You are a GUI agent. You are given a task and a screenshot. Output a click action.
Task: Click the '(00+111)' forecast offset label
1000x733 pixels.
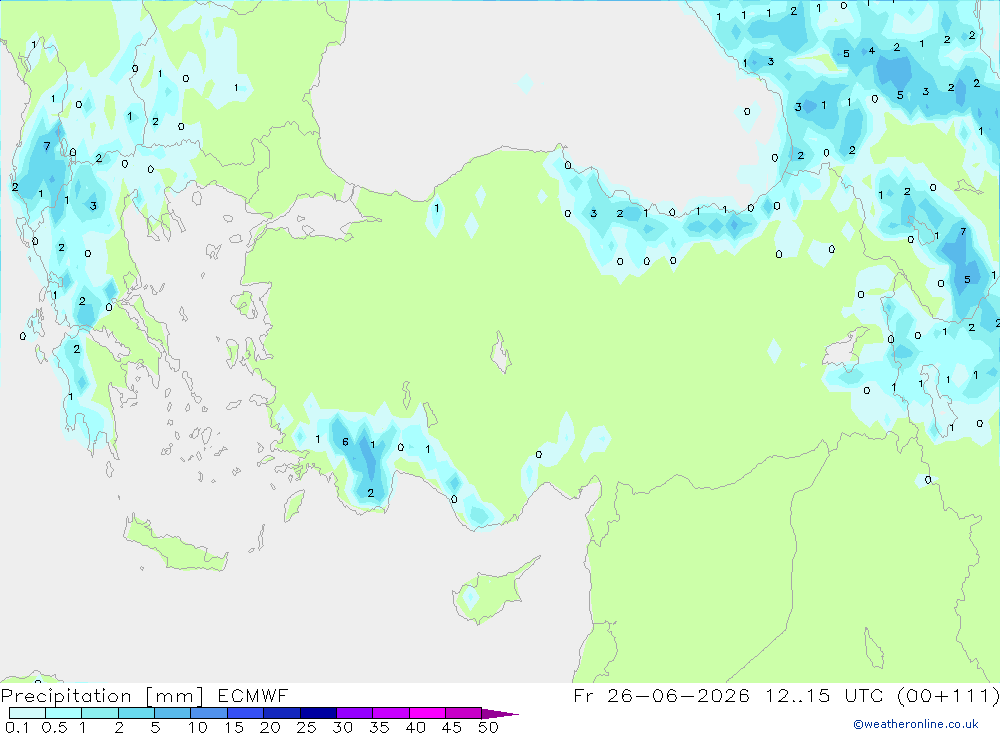(948, 695)
